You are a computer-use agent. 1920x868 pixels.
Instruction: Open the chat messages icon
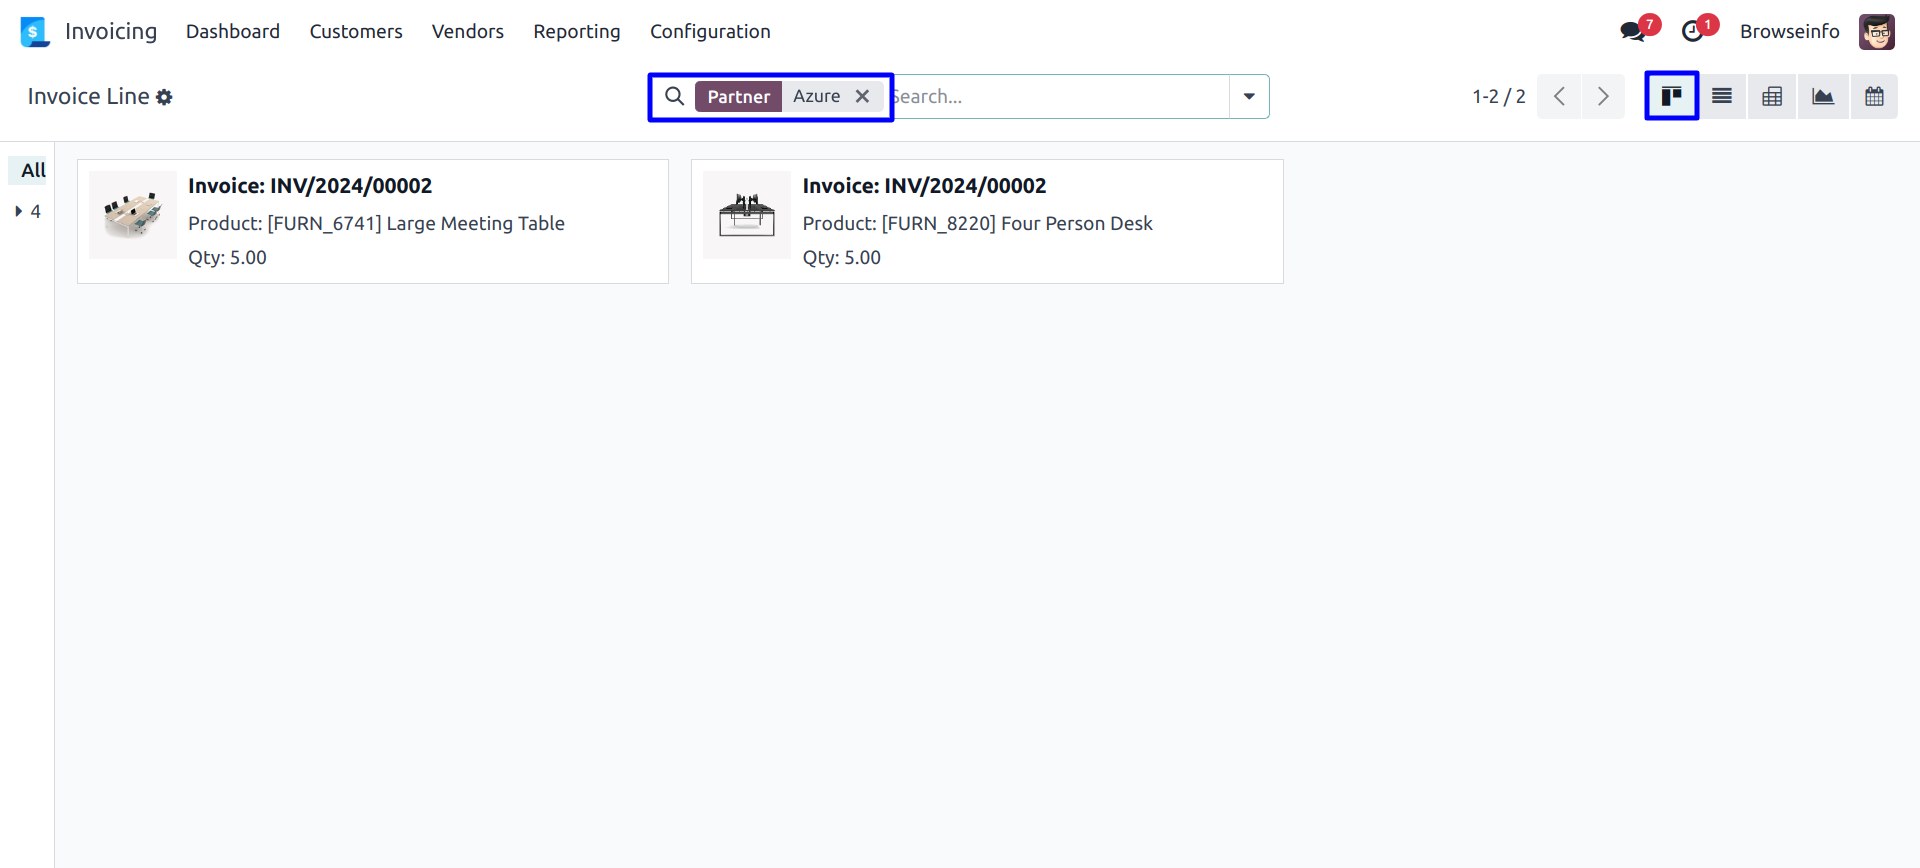[1632, 31]
